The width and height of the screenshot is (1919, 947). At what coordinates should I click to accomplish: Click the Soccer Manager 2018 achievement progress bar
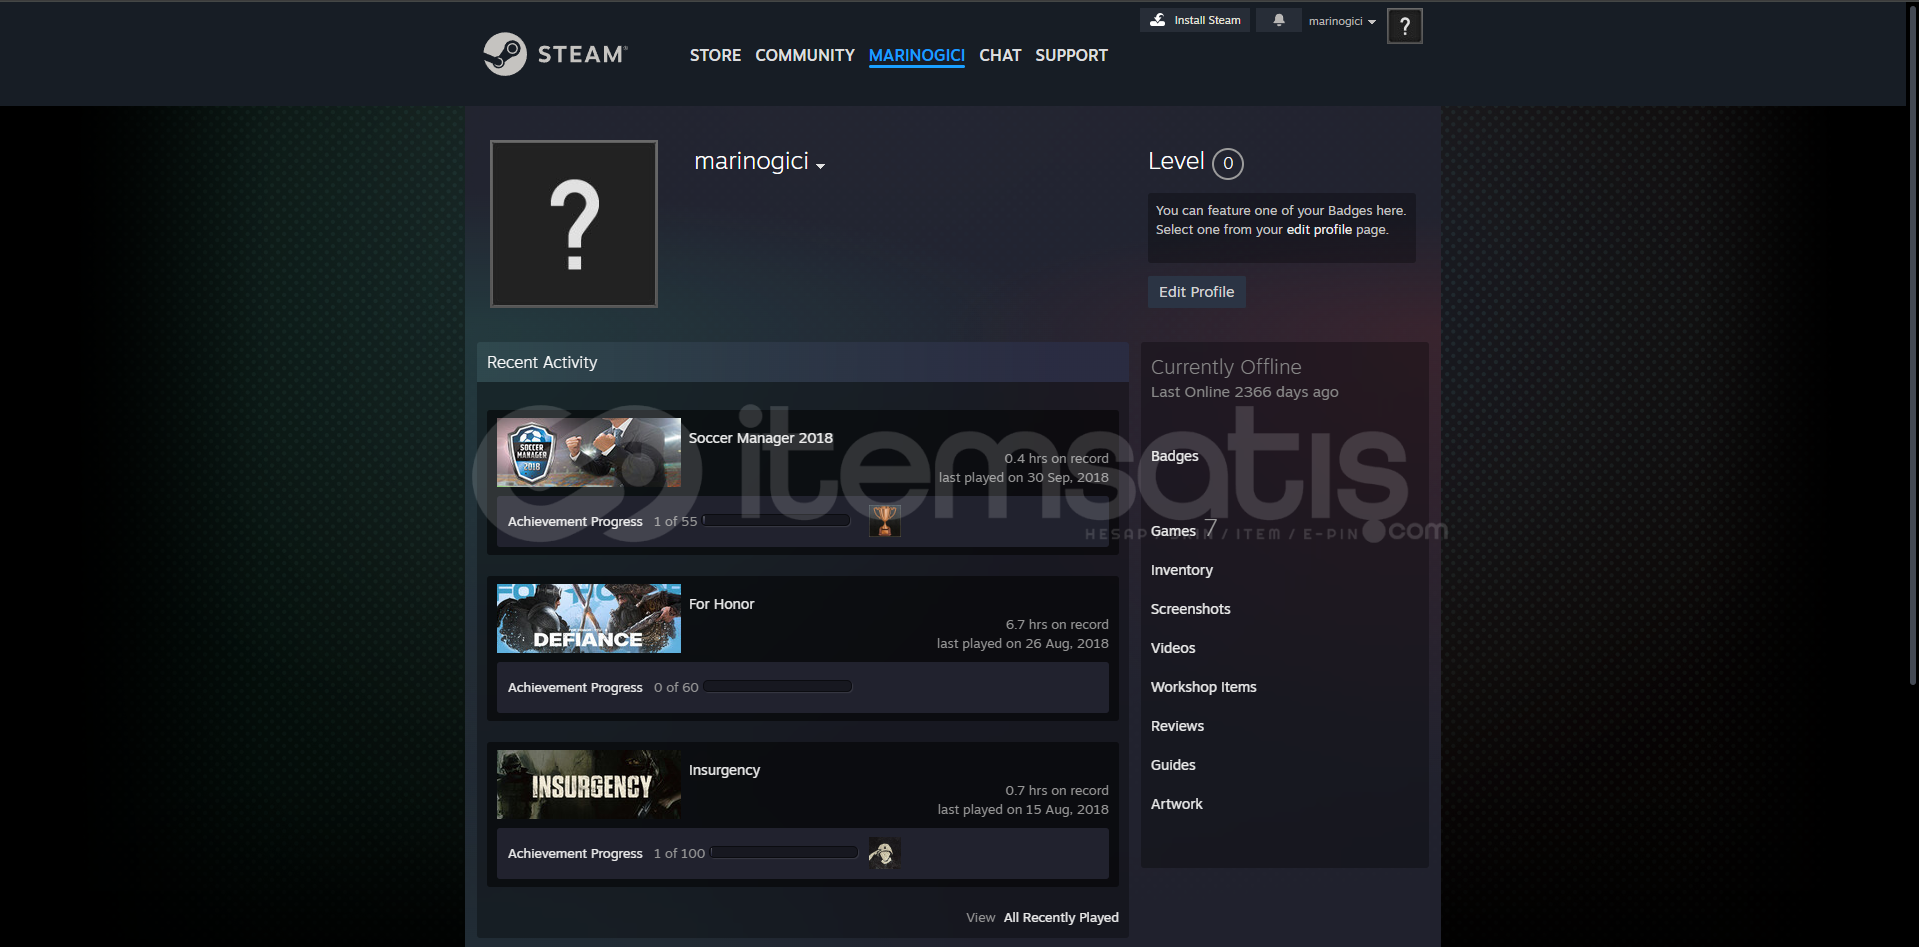point(777,520)
